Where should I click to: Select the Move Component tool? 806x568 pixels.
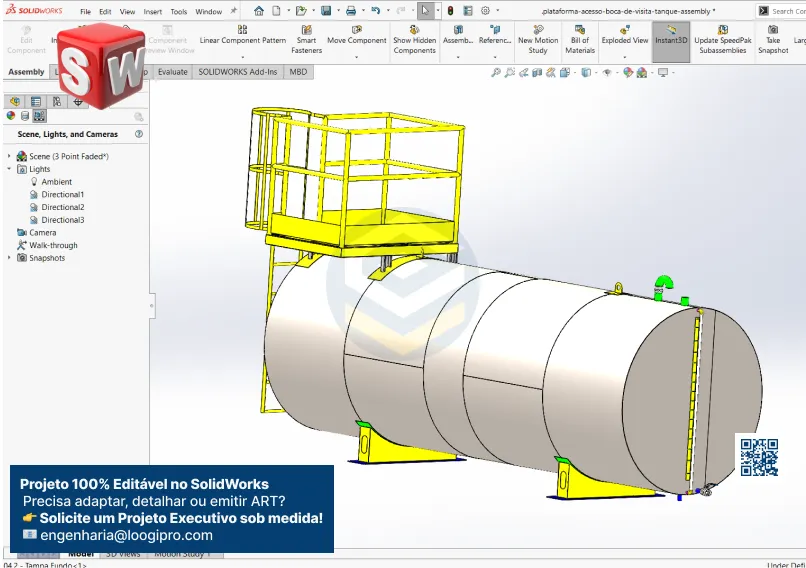(x=356, y=36)
